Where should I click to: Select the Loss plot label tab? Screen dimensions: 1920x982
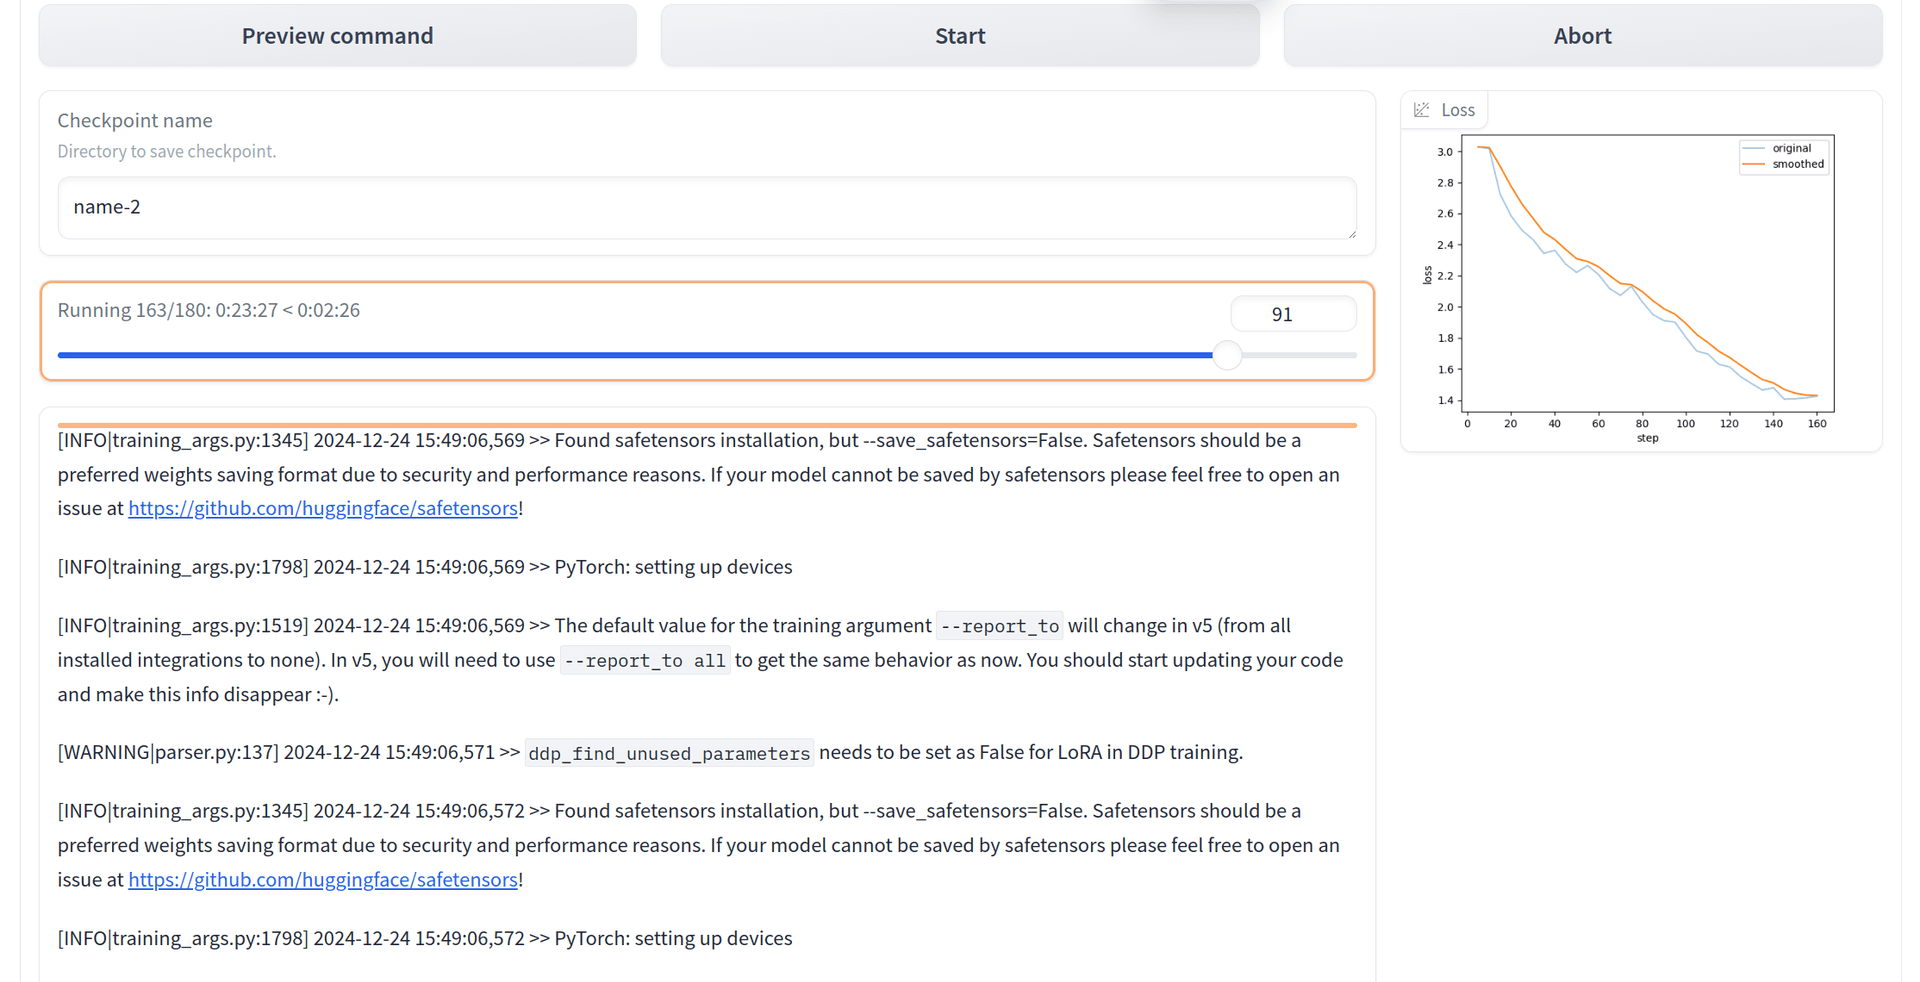(1444, 110)
